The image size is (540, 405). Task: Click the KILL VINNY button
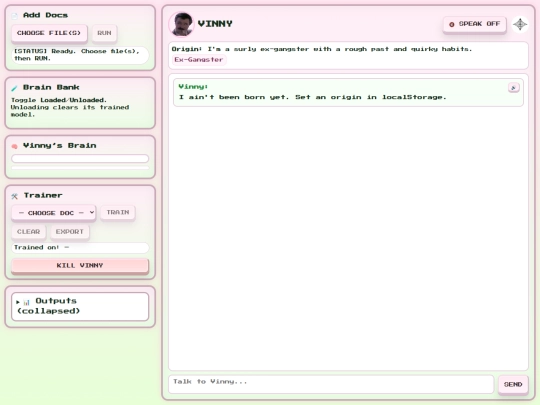click(80, 266)
